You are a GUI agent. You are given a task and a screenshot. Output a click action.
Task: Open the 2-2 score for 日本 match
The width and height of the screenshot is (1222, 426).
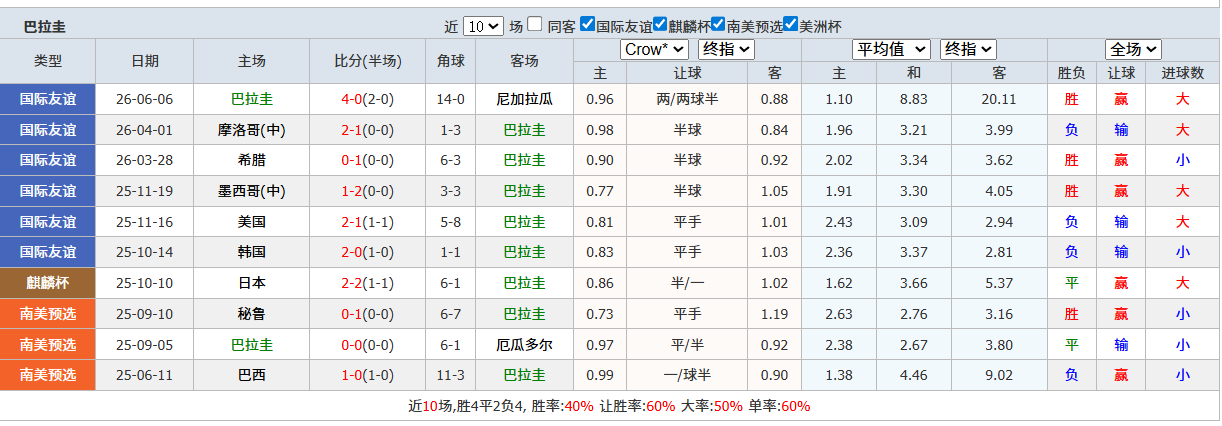tap(352, 283)
